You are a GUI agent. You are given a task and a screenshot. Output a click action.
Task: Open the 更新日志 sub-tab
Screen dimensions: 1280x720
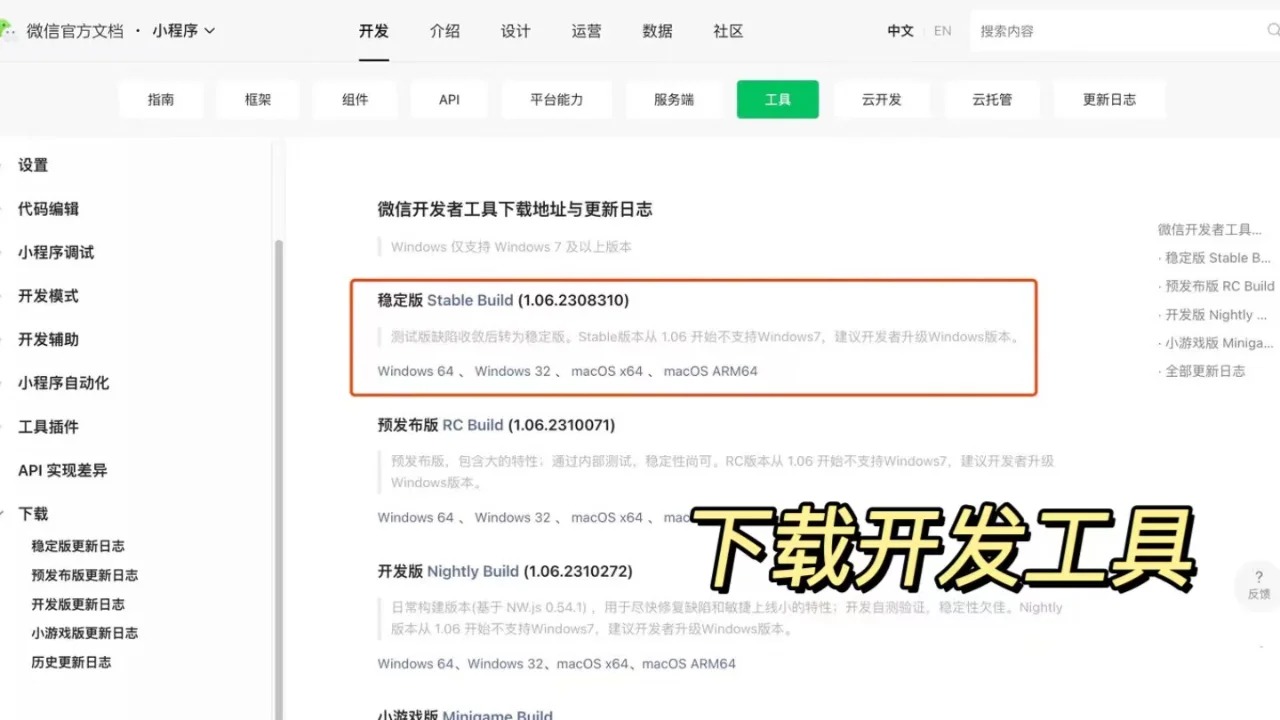[x=1109, y=99]
